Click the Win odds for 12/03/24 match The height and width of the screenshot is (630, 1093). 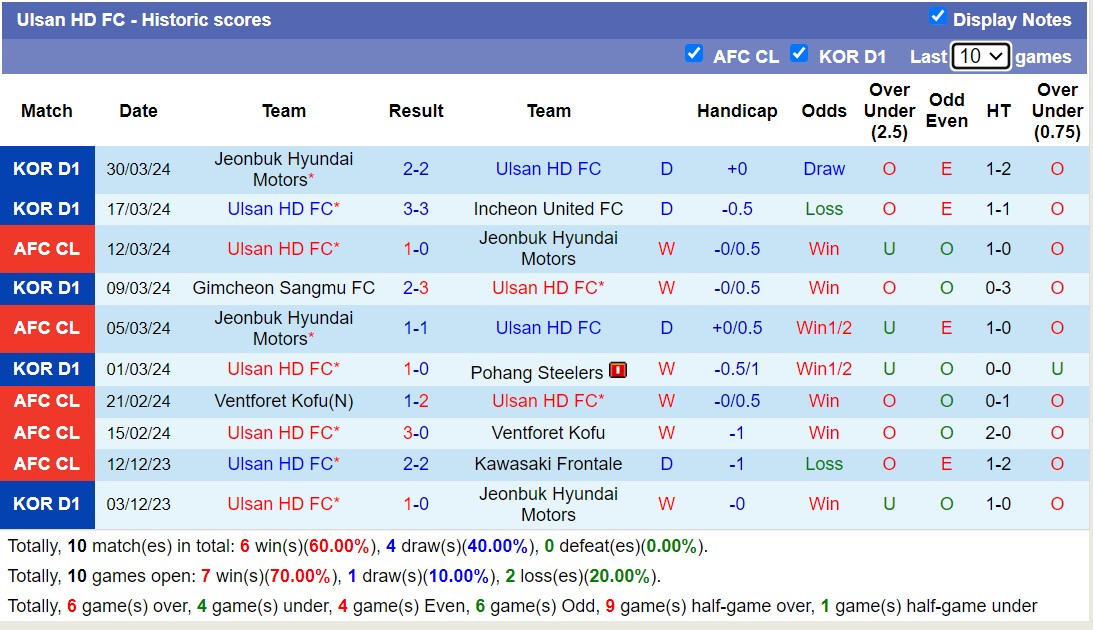[823, 248]
